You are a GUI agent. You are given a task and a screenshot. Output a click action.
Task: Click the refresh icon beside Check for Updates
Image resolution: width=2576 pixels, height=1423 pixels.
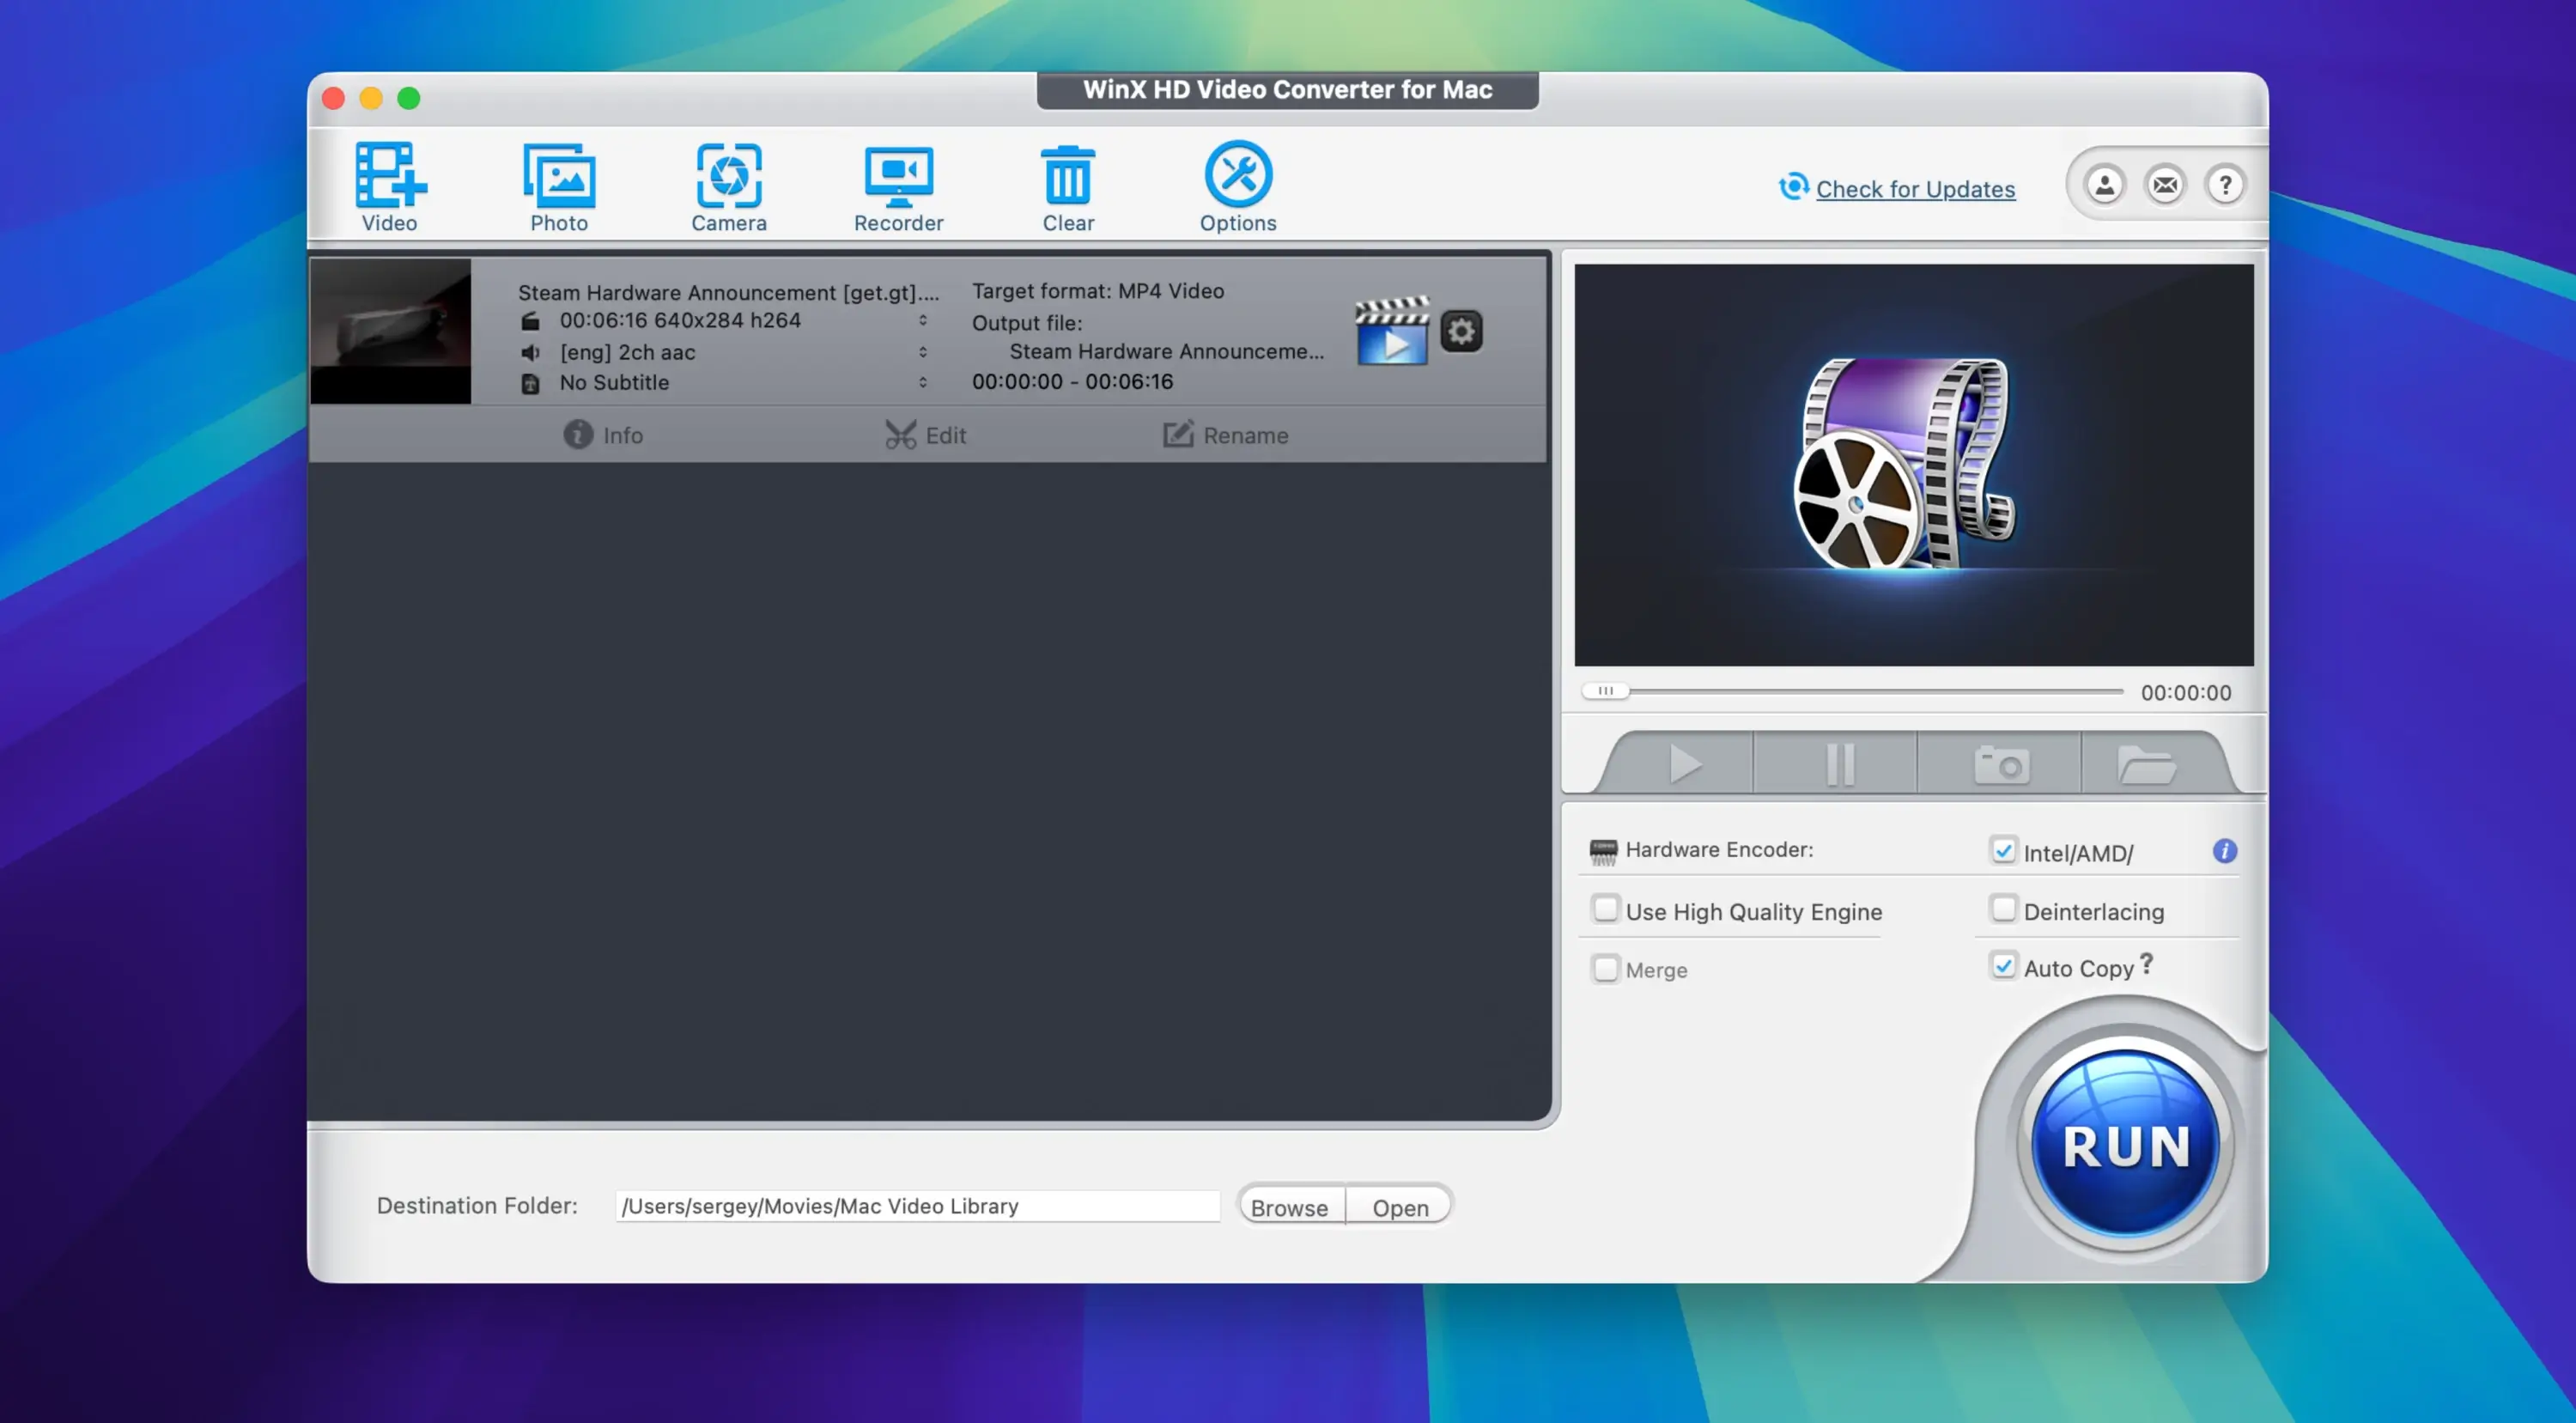point(1793,186)
